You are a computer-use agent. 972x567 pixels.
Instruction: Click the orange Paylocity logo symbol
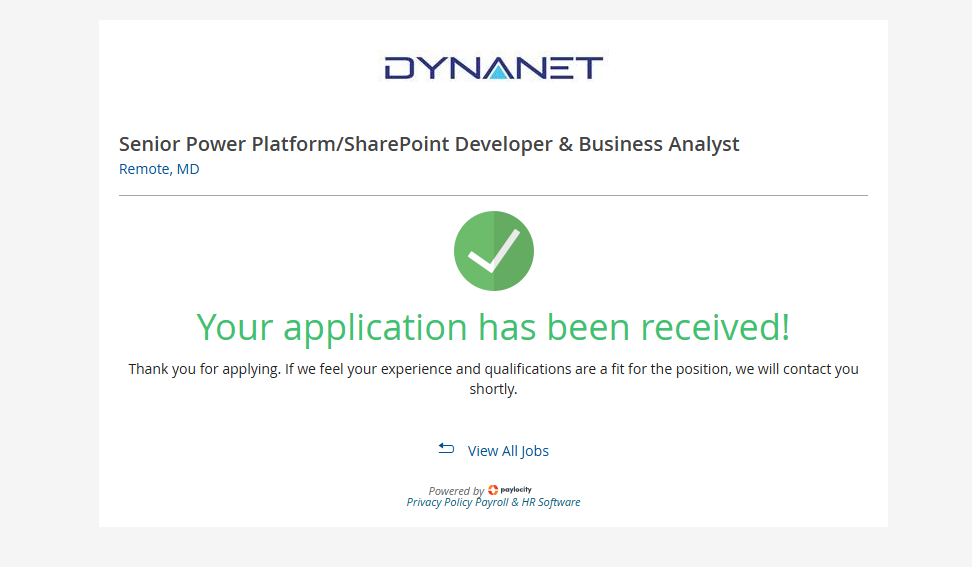pos(493,490)
